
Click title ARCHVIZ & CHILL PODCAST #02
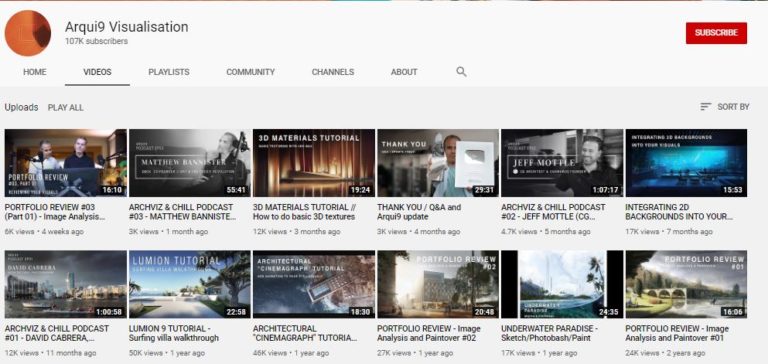[x=553, y=212]
